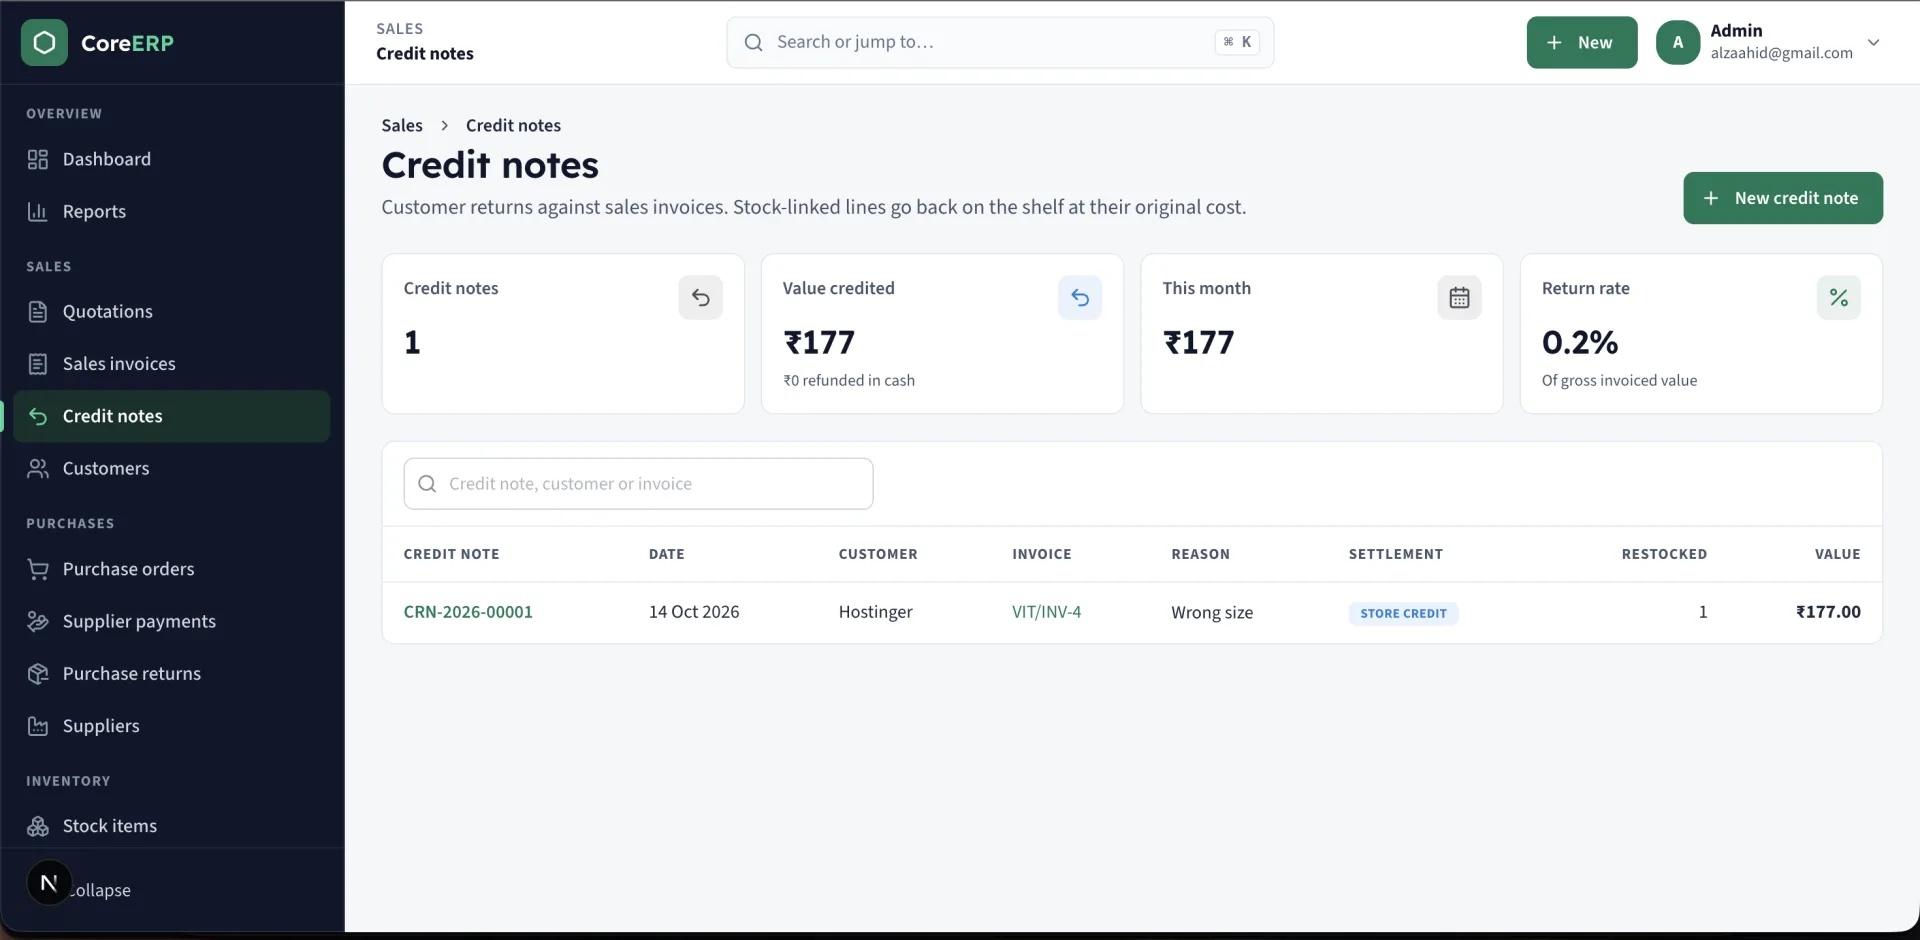Click the magnifier icon in the table search
The height and width of the screenshot is (940, 1920).
point(427,484)
